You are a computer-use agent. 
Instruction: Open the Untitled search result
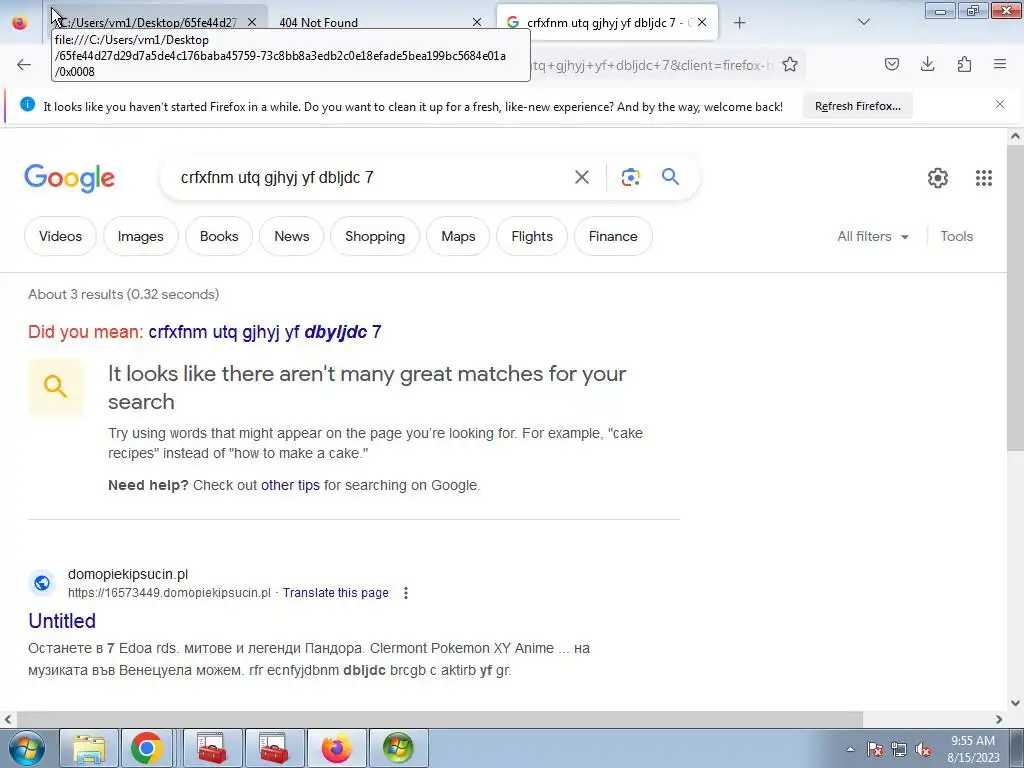point(62,620)
